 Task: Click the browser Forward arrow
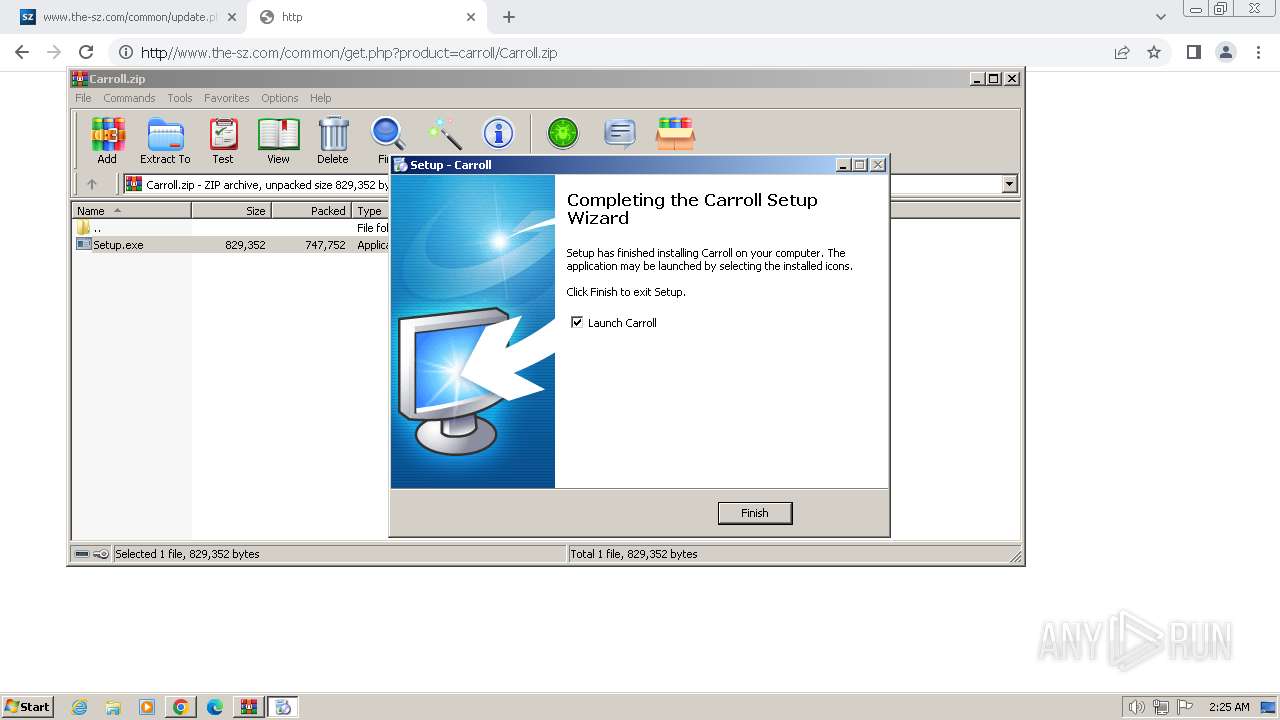click(54, 52)
